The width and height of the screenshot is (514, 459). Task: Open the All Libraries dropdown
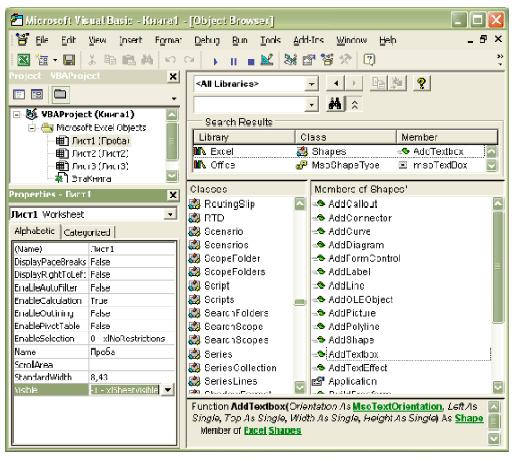[311, 84]
